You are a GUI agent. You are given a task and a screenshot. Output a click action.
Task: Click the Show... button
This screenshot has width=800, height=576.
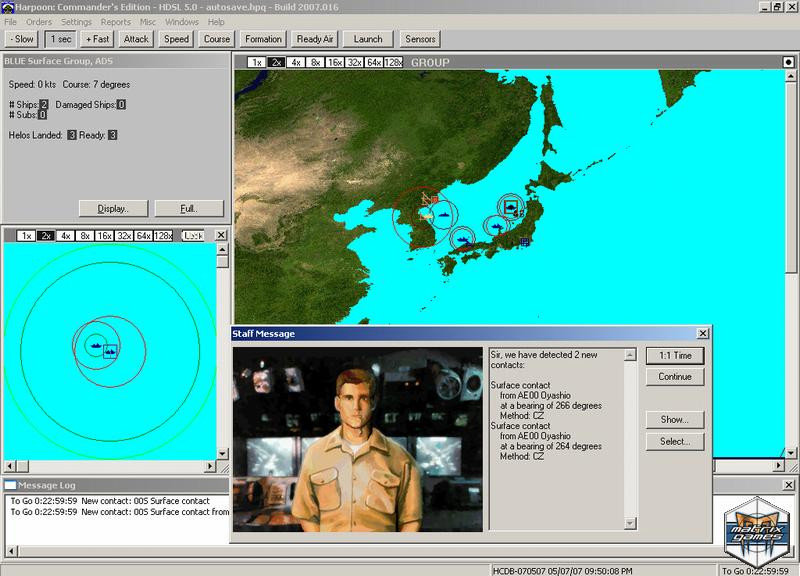point(675,419)
